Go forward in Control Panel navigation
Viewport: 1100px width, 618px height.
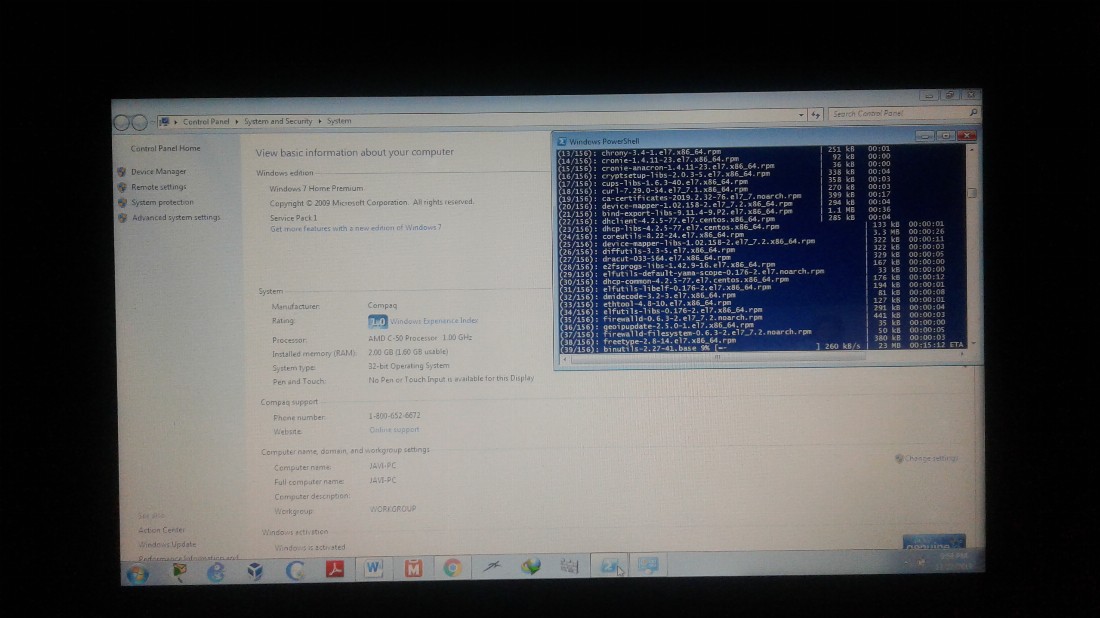click(x=140, y=123)
